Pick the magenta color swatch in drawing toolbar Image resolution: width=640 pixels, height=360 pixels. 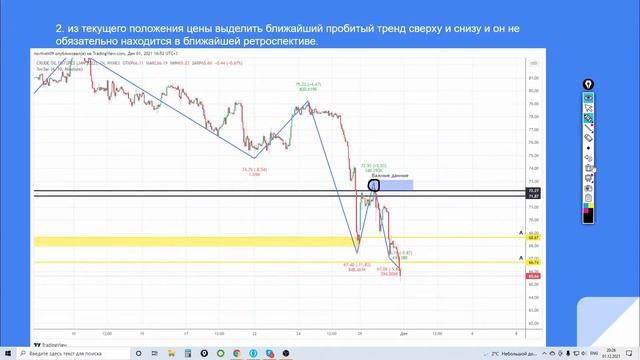586,210
